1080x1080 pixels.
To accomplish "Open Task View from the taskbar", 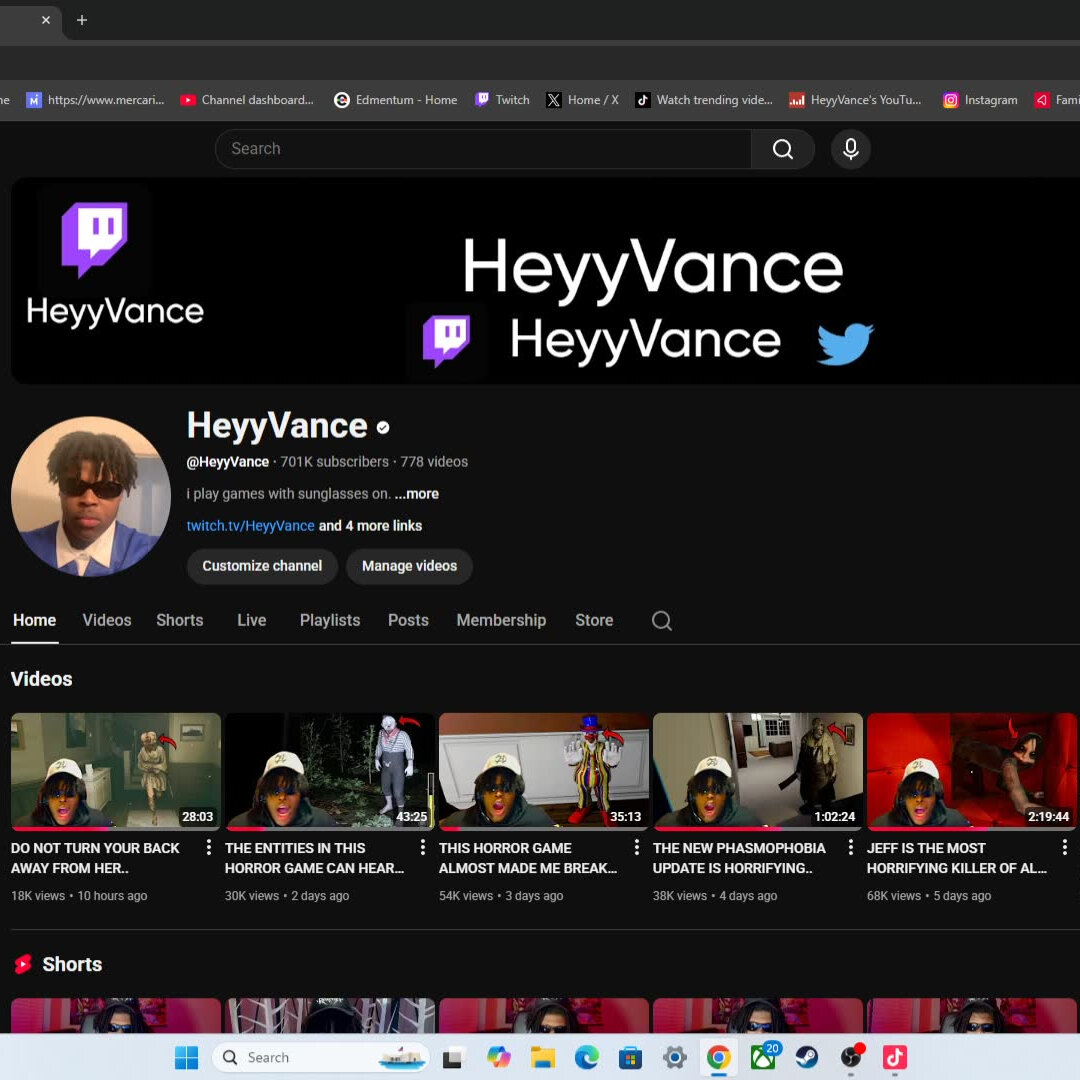I will 453,1057.
